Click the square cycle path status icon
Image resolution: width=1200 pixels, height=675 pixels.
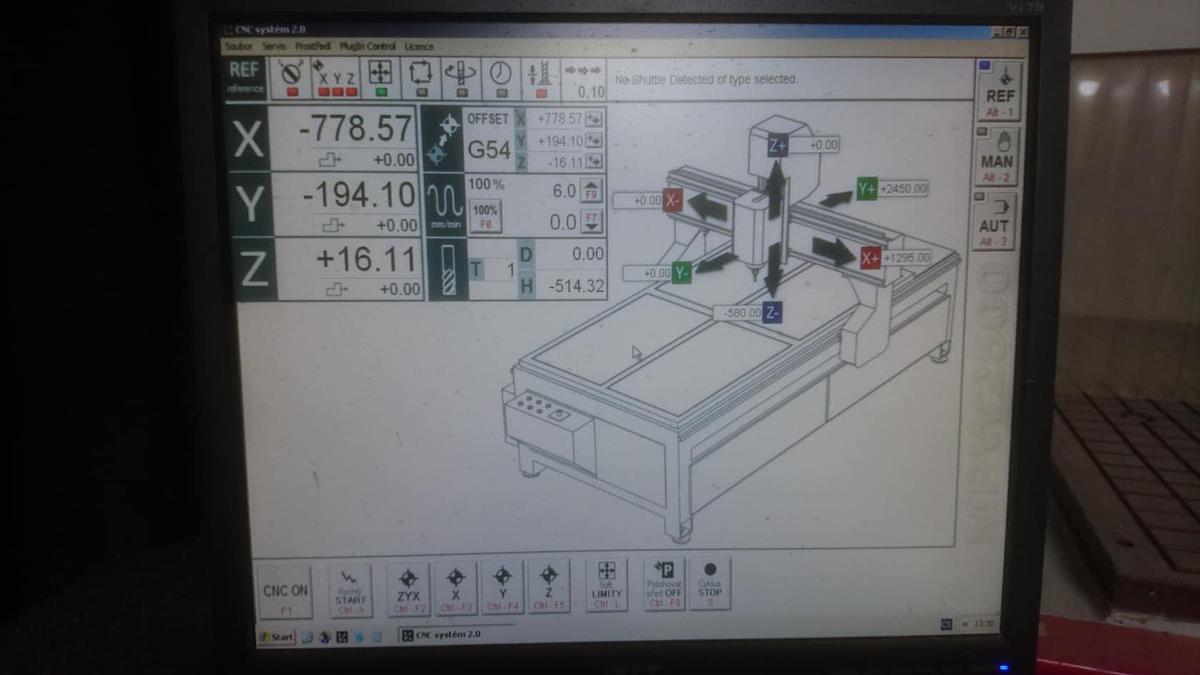[x=420, y=77]
